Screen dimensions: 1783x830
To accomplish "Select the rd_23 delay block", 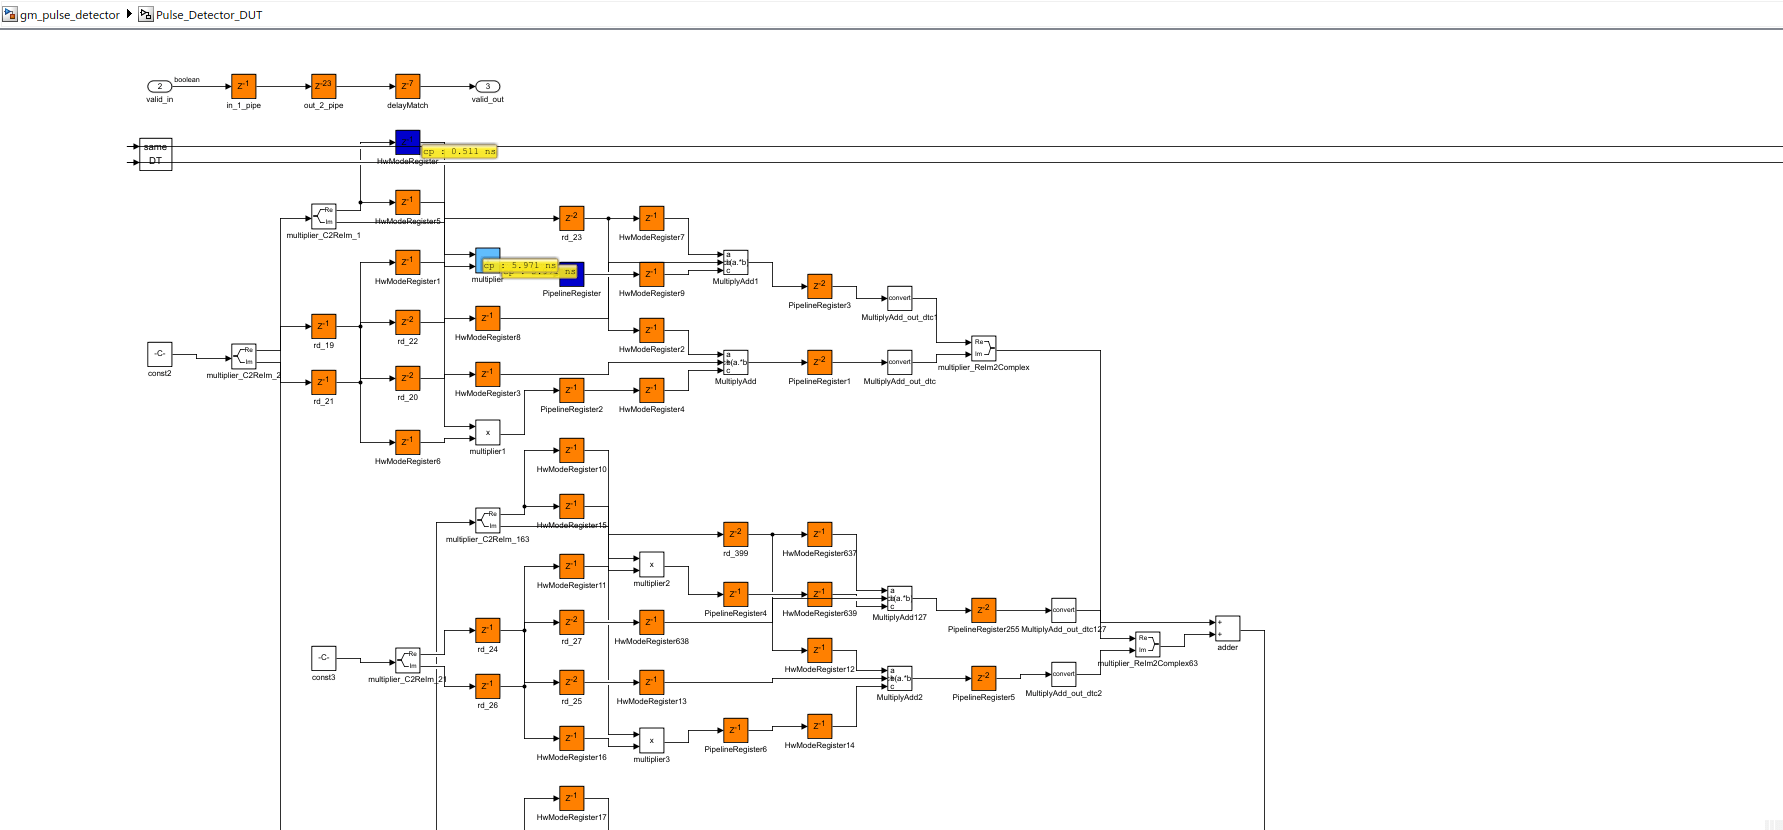I will [572, 218].
